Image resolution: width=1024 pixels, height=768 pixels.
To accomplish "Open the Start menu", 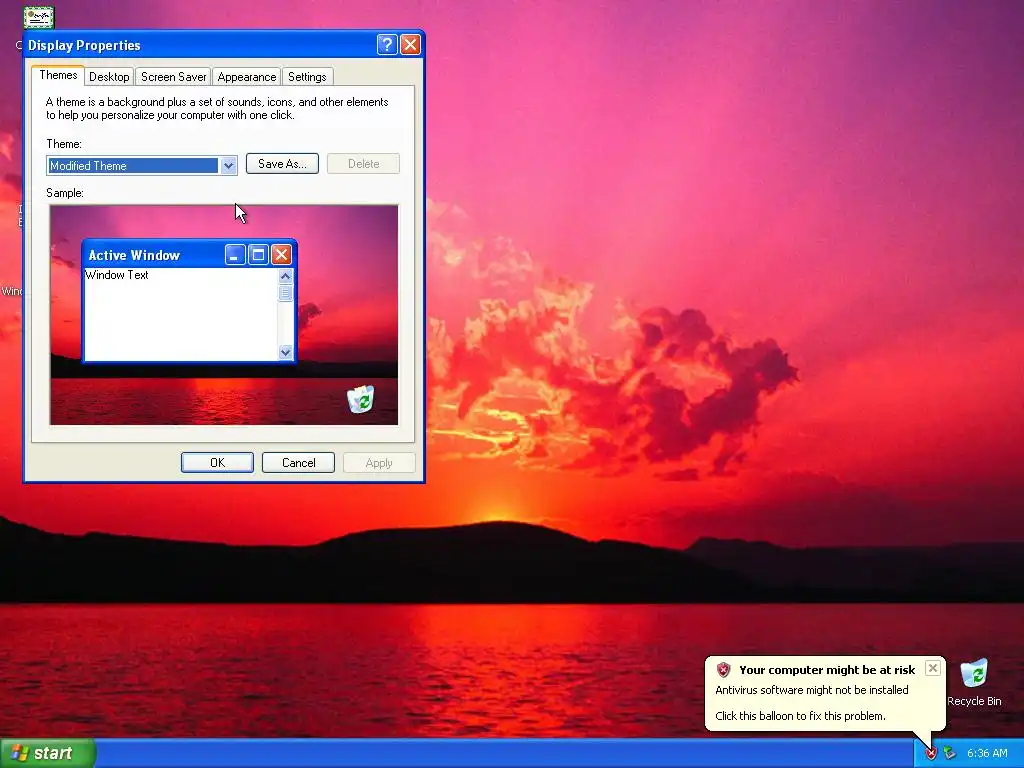I will (48, 753).
